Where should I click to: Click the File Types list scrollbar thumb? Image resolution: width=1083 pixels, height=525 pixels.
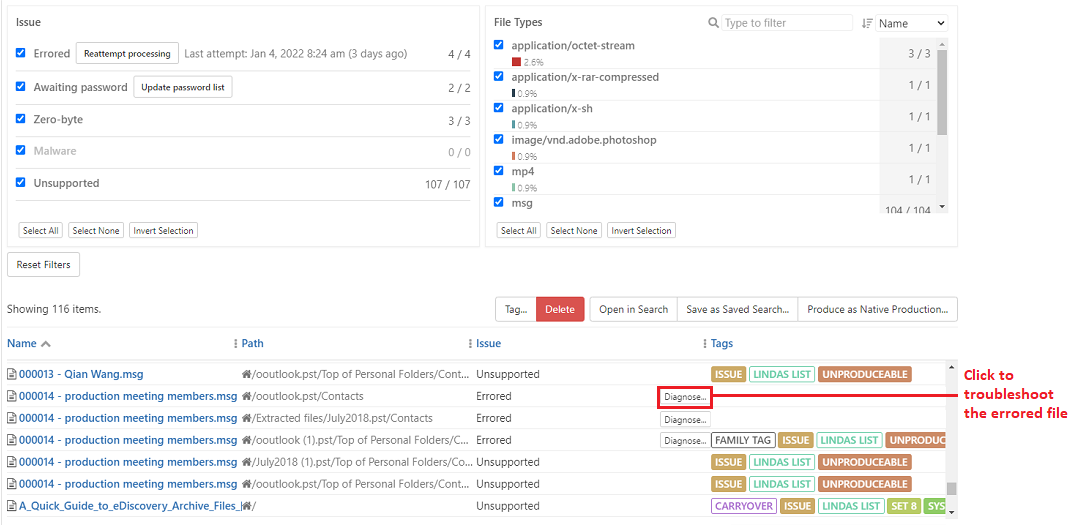[942, 92]
